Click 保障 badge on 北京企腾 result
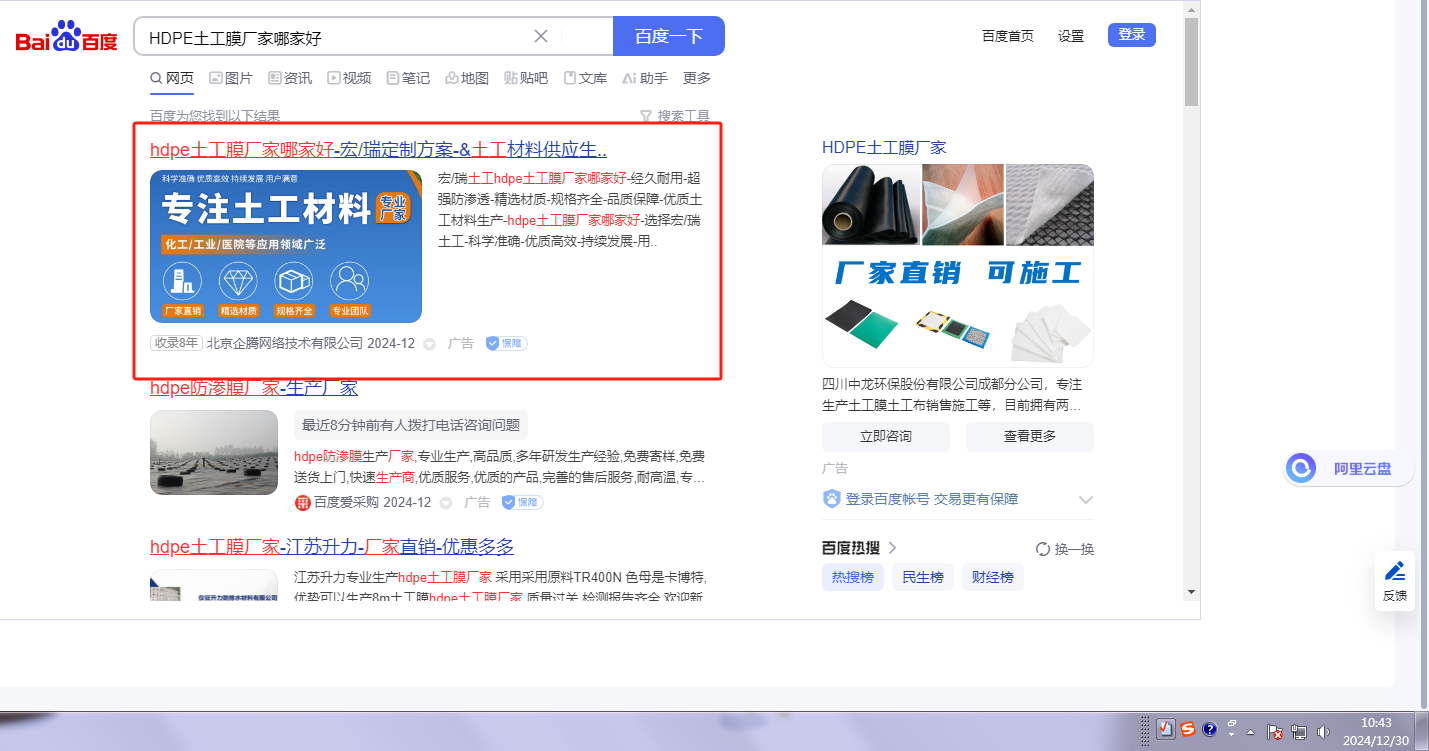This screenshot has width=1429, height=751. pos(506,343)
